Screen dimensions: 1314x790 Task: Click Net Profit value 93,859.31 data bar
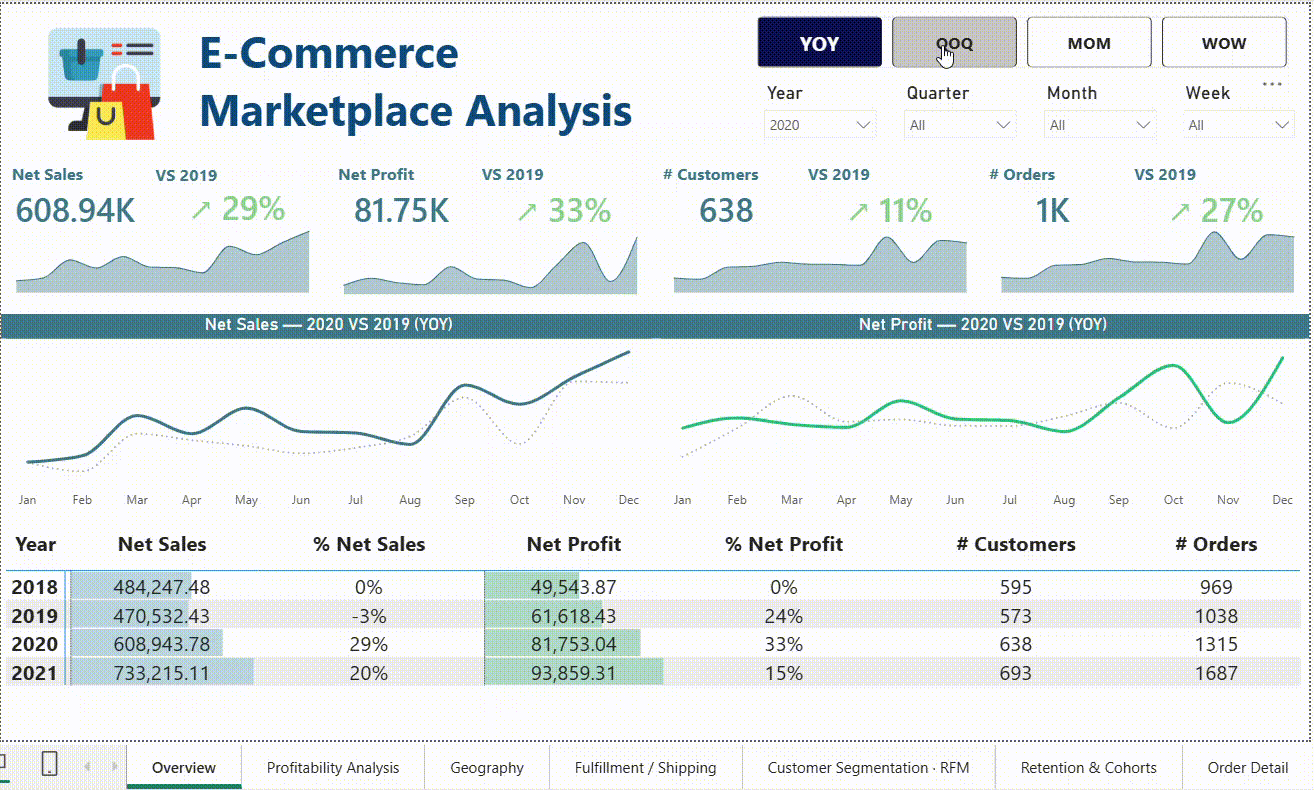tap(574, 673)
